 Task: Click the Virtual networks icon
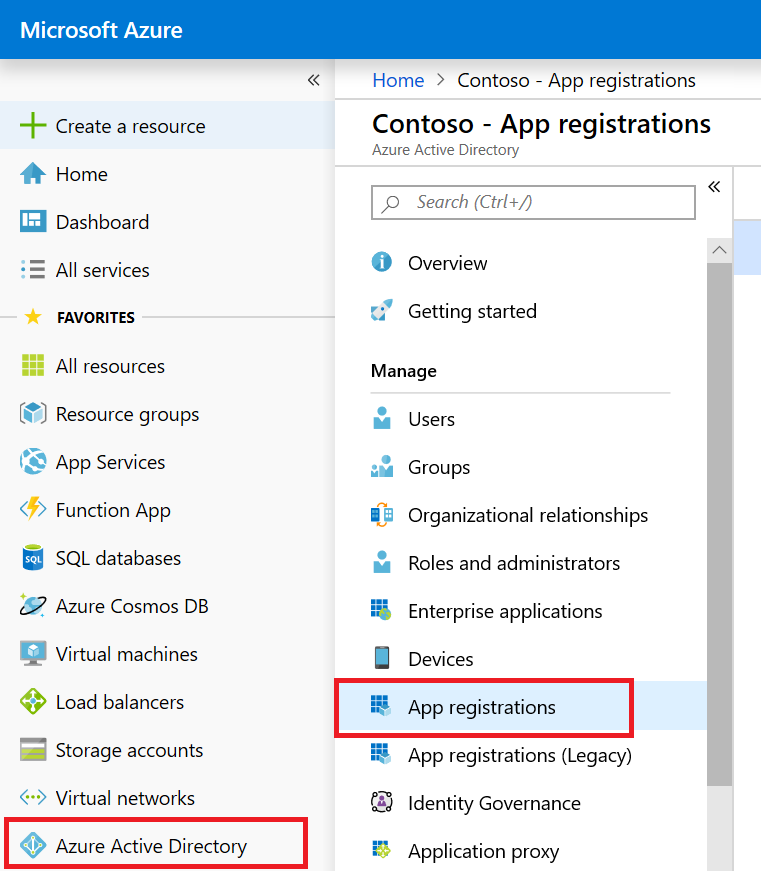[33, 798]
